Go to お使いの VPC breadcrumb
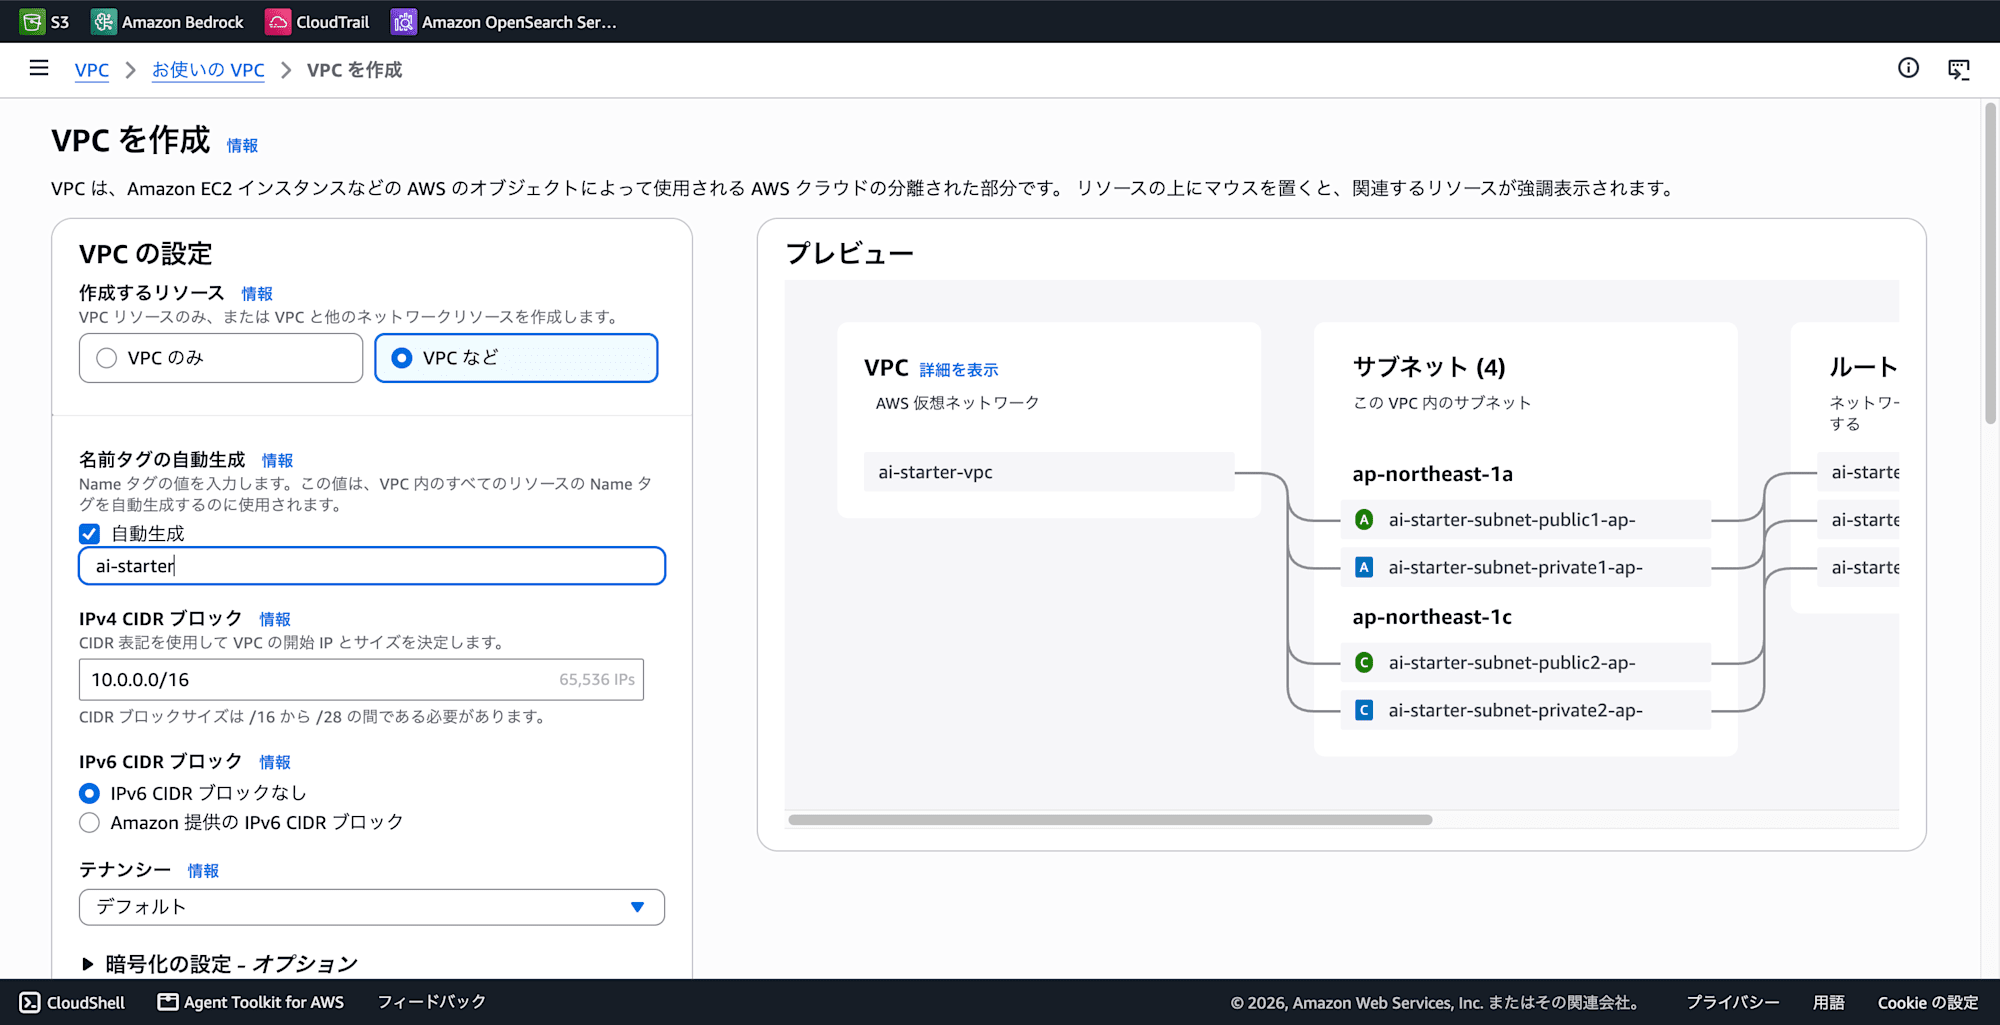 click(x=208, y=70)
